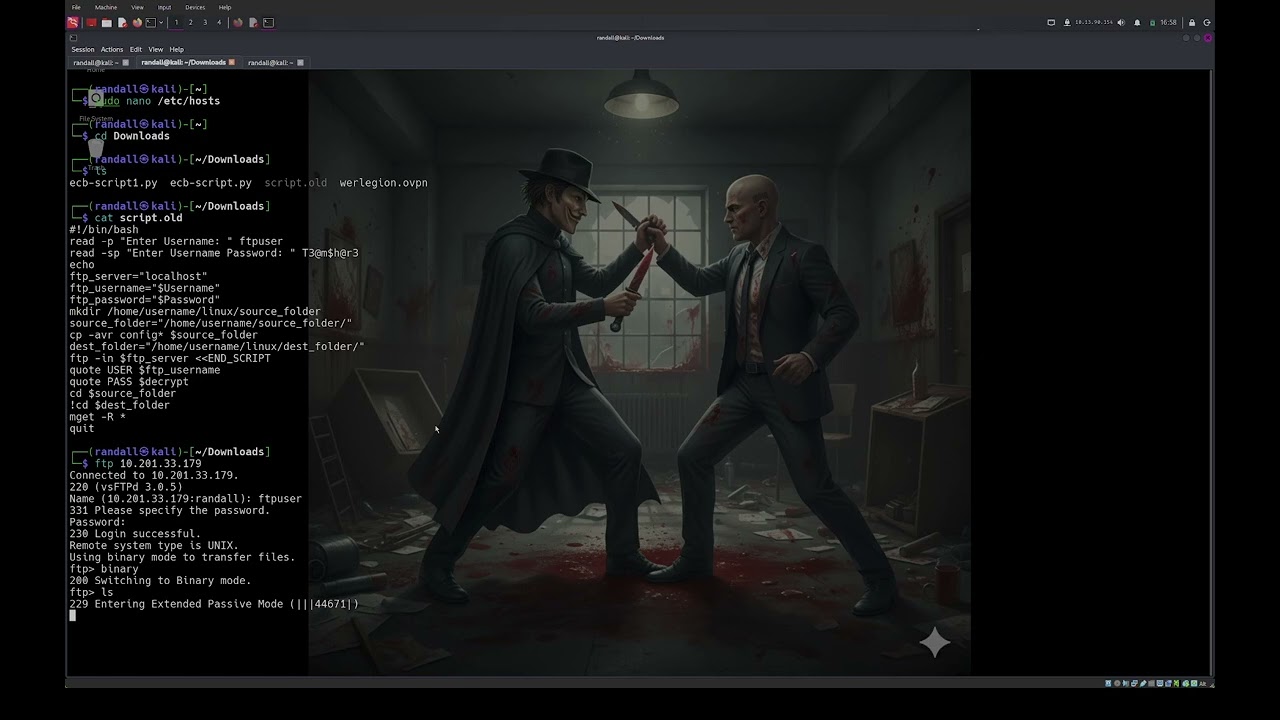Open the Kali dragon applications menu

(73, 22)
